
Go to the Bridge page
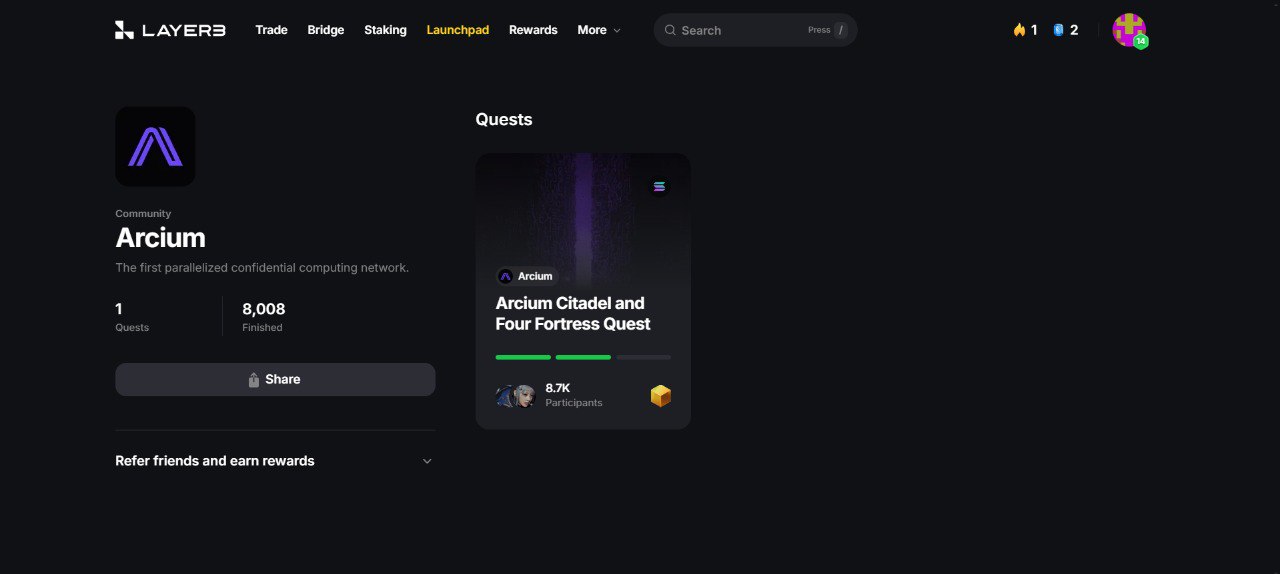(x=326, y=30)
